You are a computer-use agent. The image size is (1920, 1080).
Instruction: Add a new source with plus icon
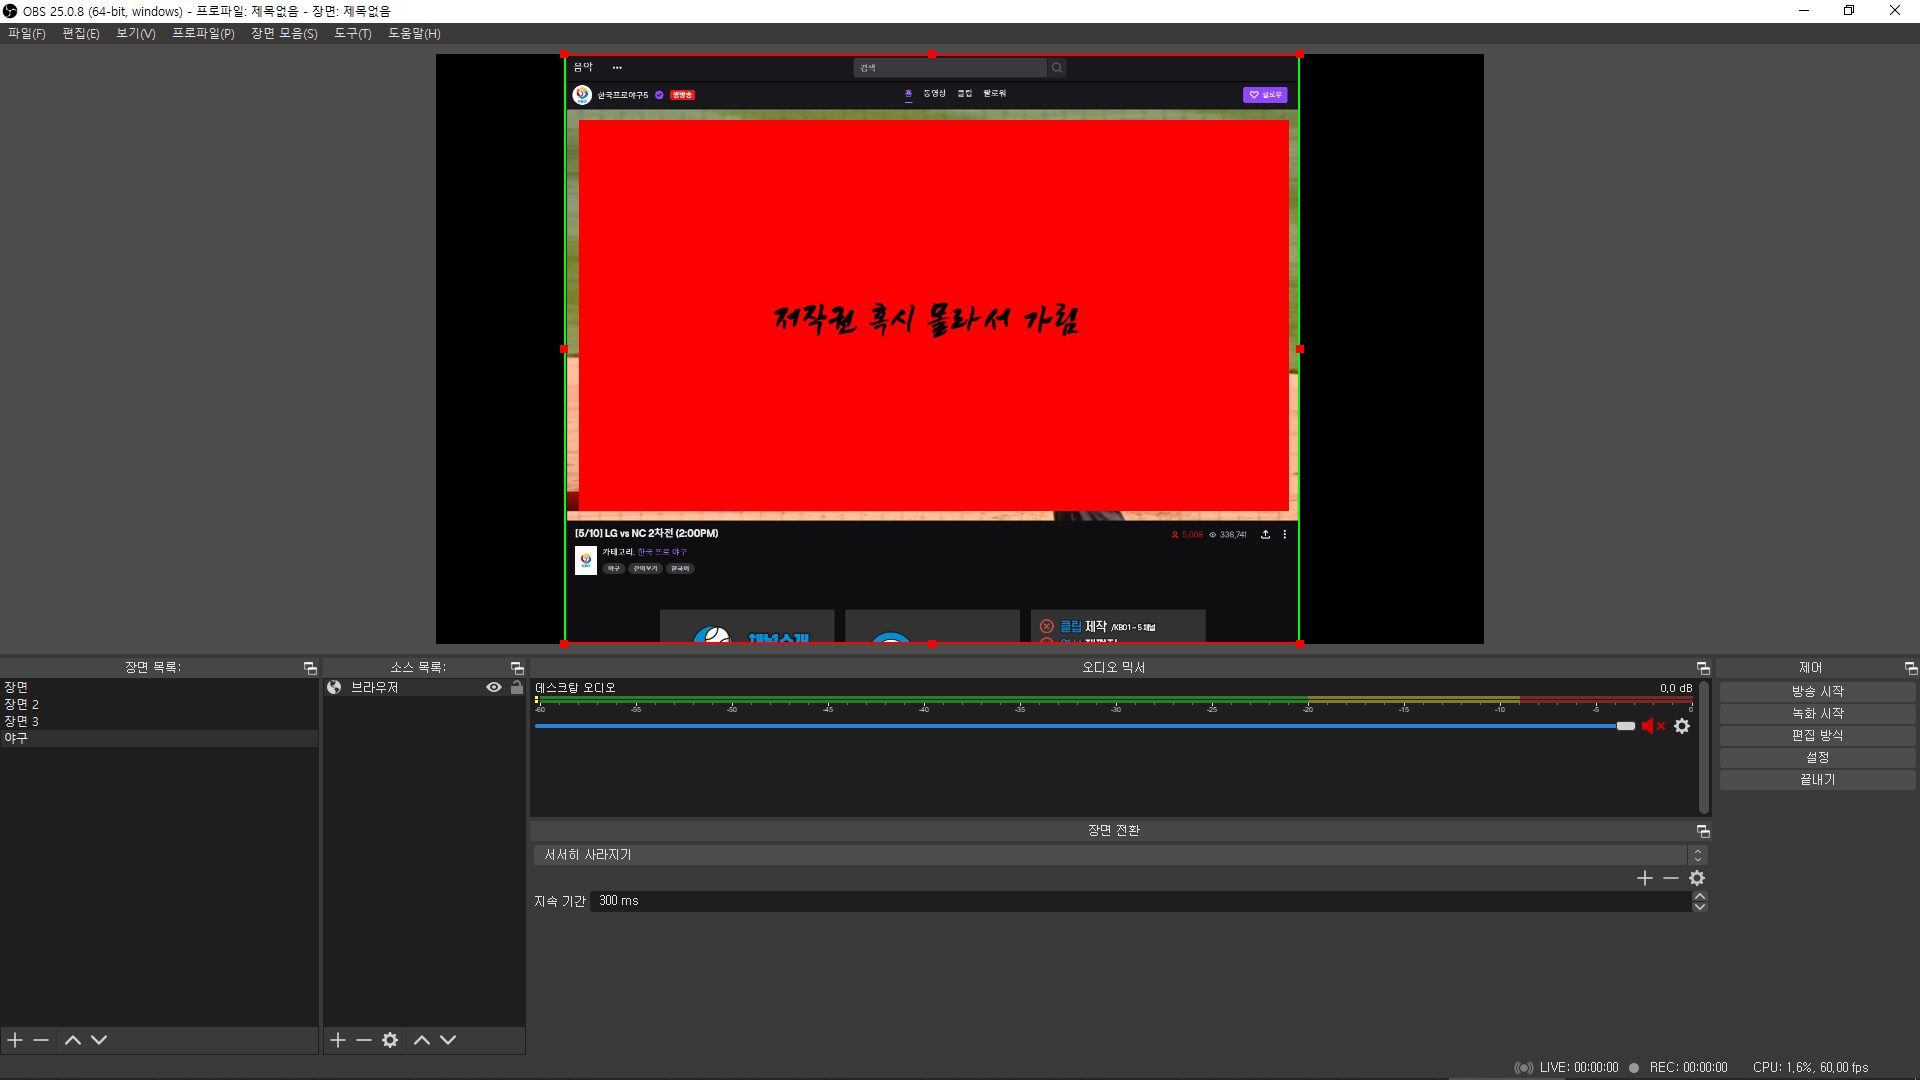tap(338, 1040)
